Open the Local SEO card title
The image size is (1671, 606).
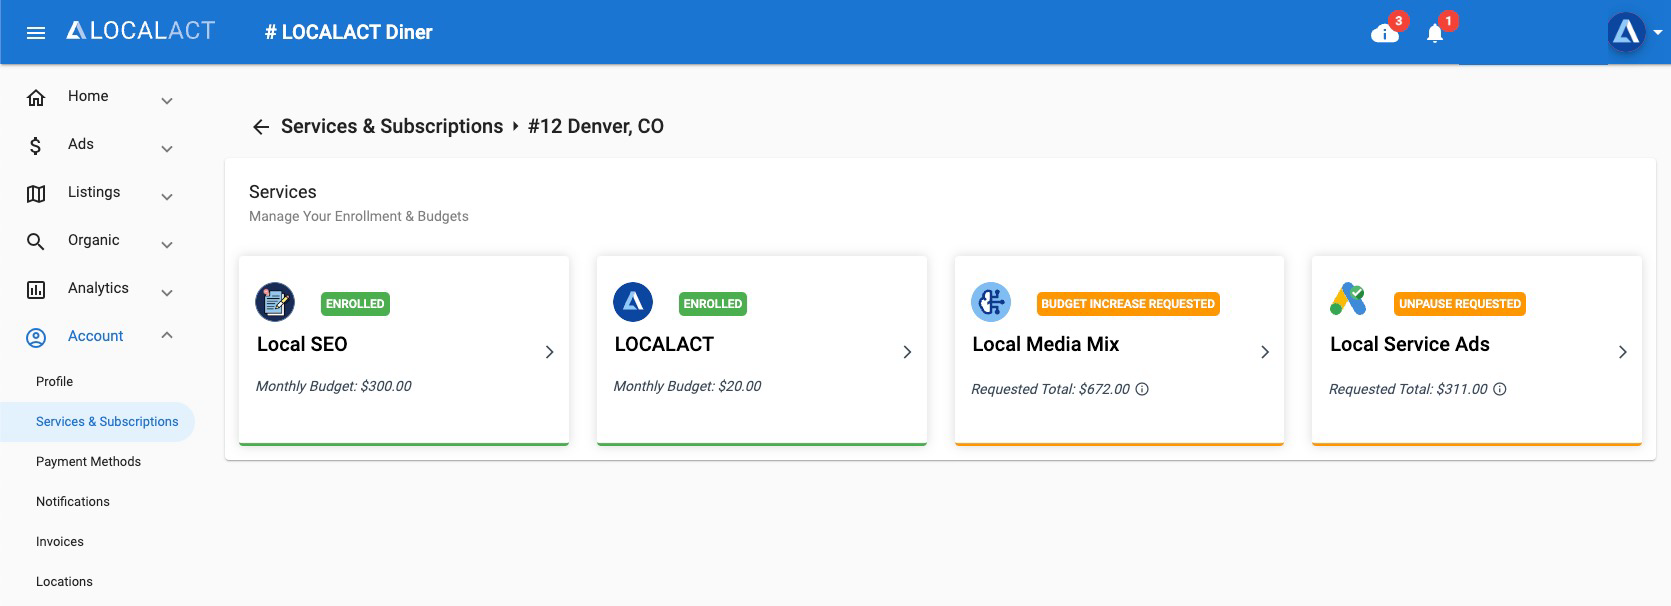302,345
